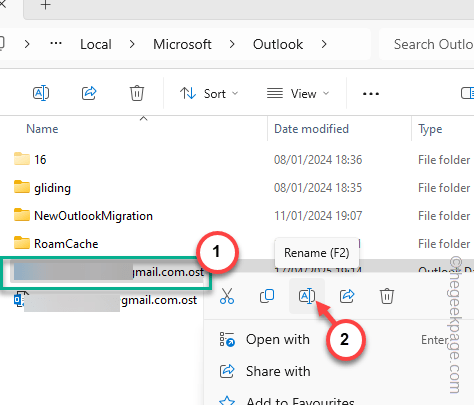This screenshot has height=405, width=474.
Task: Click the gliding folder icon
Action: (x=22, y=187)
